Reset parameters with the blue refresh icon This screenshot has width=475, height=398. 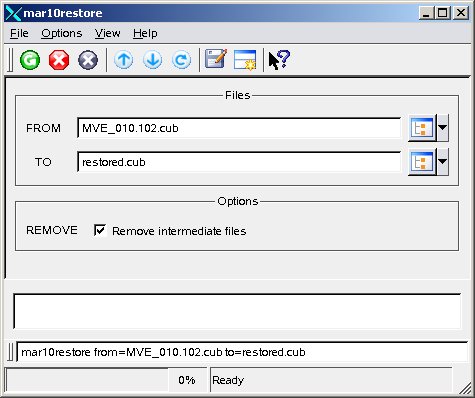tap(182, 60)
